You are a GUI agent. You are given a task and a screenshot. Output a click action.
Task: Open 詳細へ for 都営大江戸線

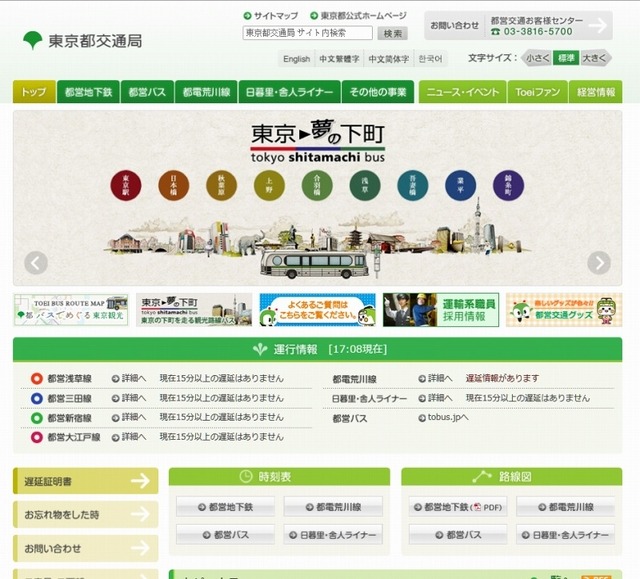129,437
